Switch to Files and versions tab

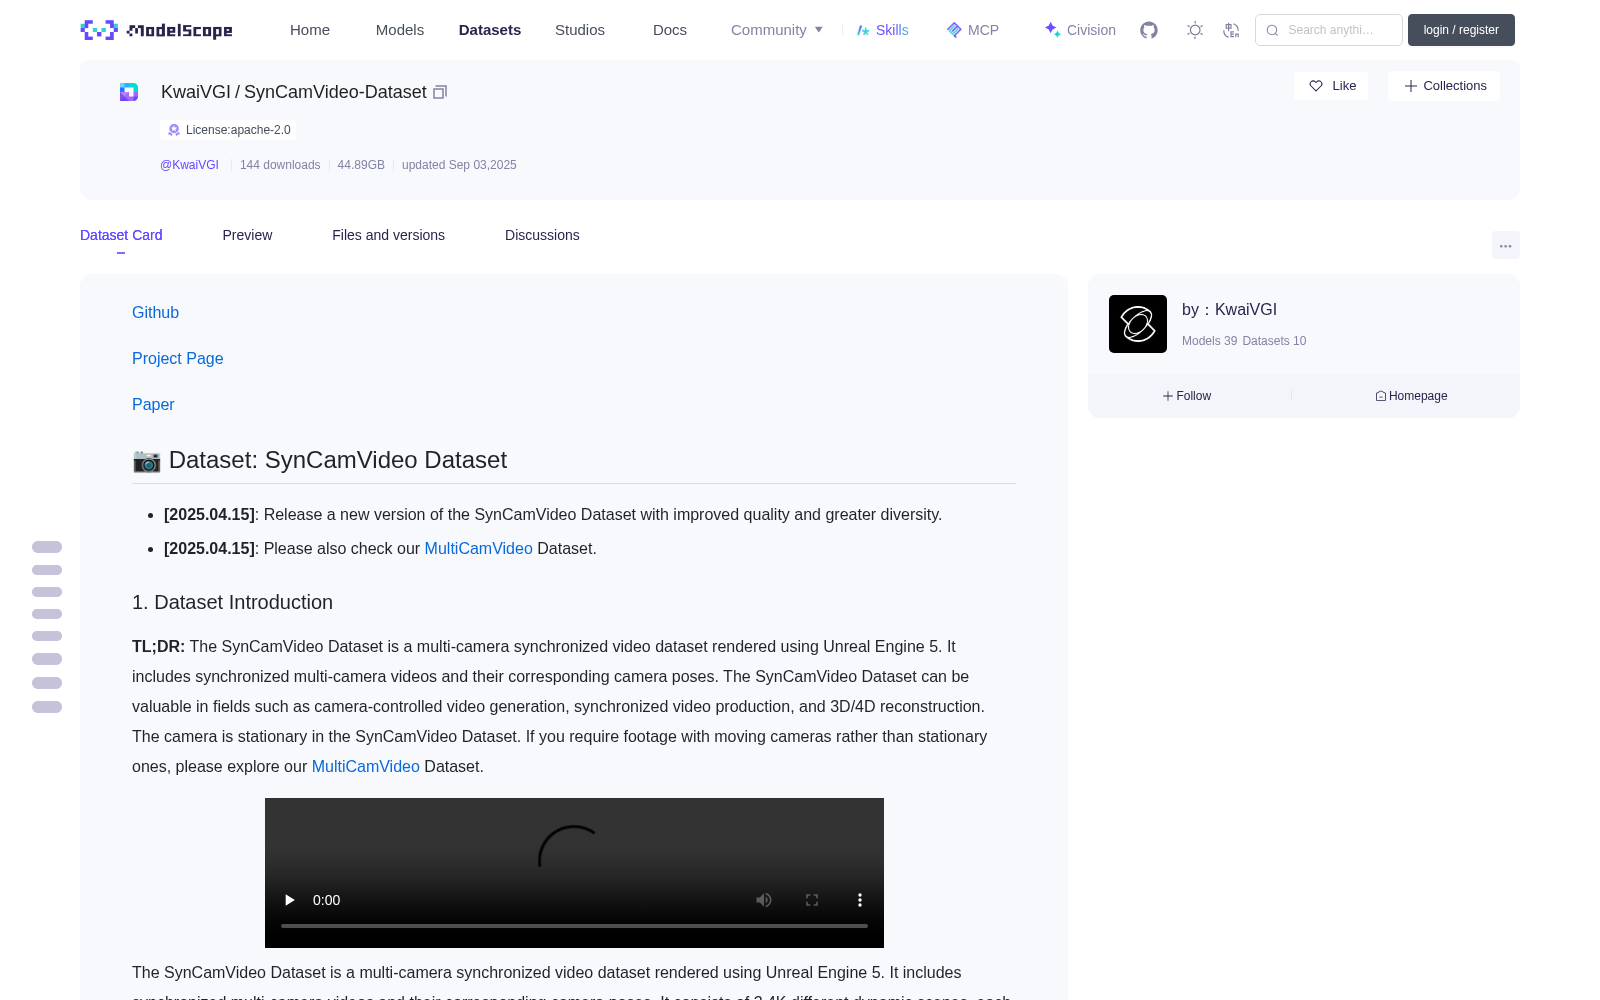[x=388, y=235]
